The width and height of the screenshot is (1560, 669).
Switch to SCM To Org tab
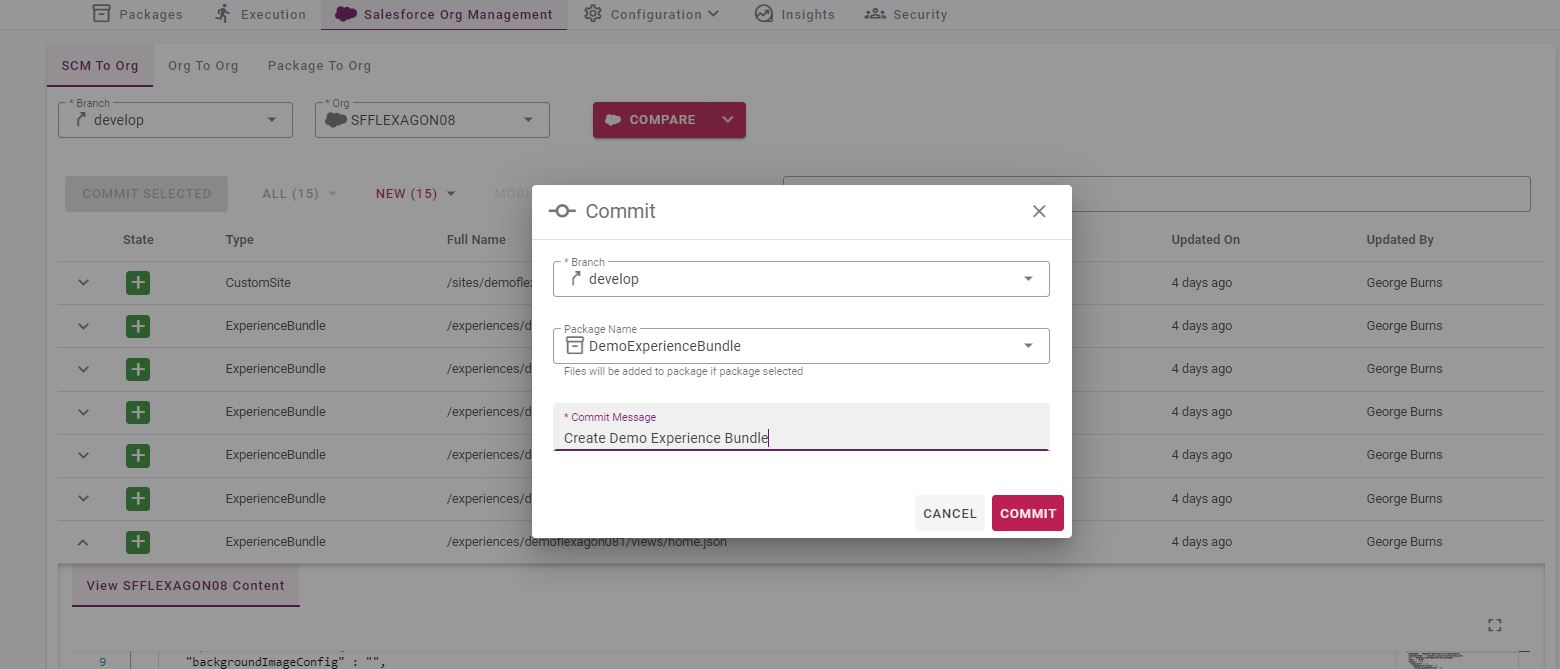click(100, 65)
